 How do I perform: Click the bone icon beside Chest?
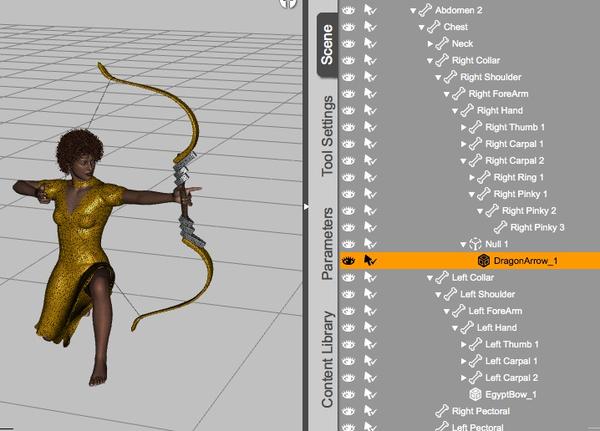click(434, 27)
